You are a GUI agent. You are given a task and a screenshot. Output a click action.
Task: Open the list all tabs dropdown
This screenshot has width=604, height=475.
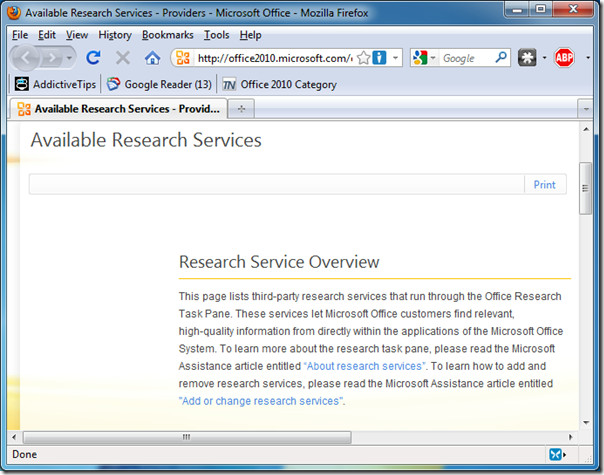click(586, 109)
